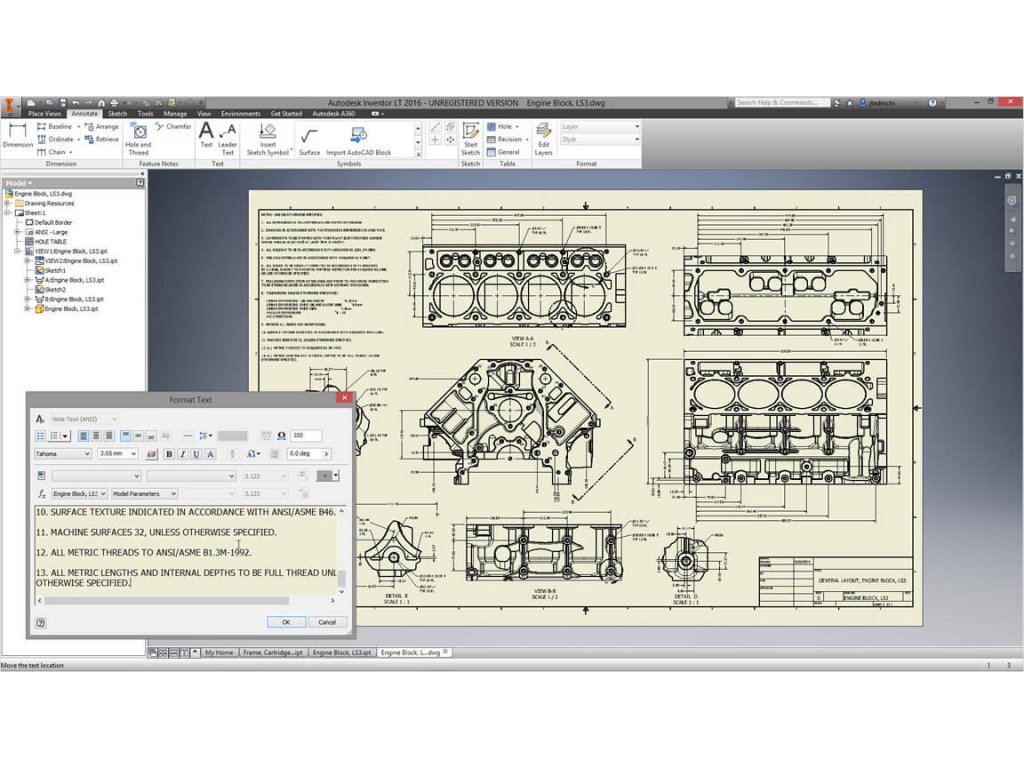Click the Search Help & Commands field

click(782, 102)
